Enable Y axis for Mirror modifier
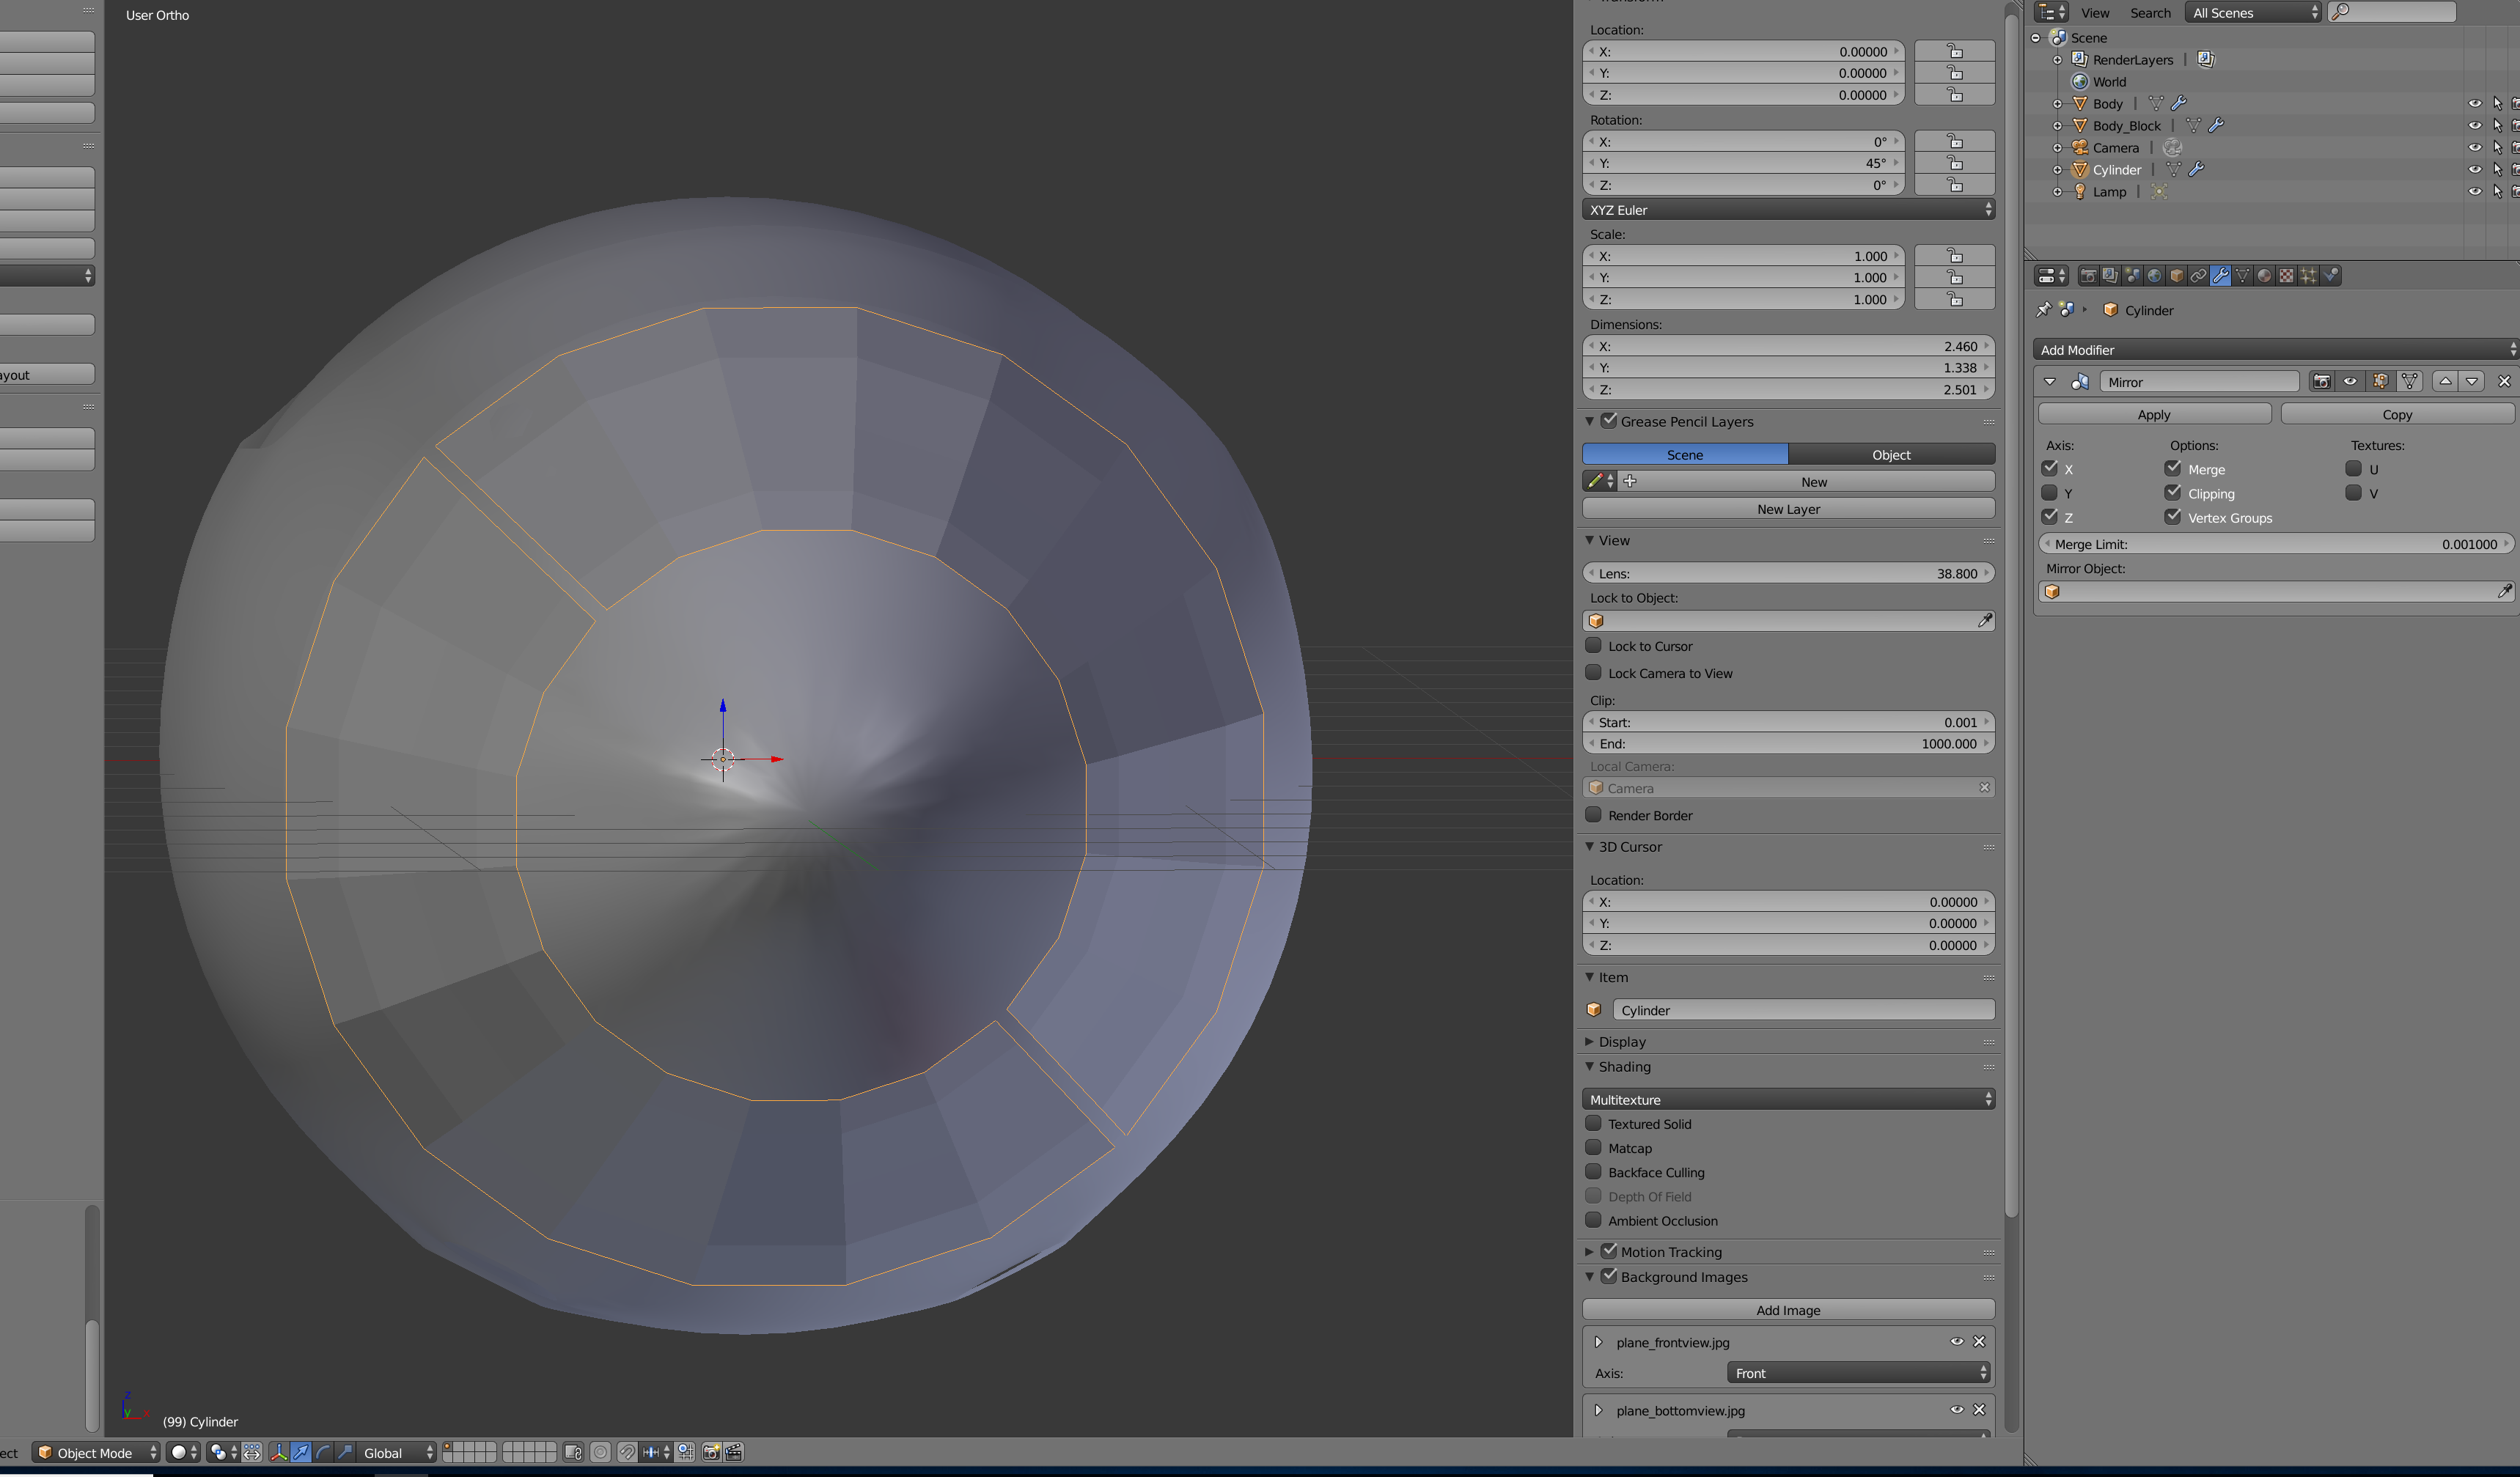The image size is (2520, 1477). pyautogui.click(x=2050, y=493)
